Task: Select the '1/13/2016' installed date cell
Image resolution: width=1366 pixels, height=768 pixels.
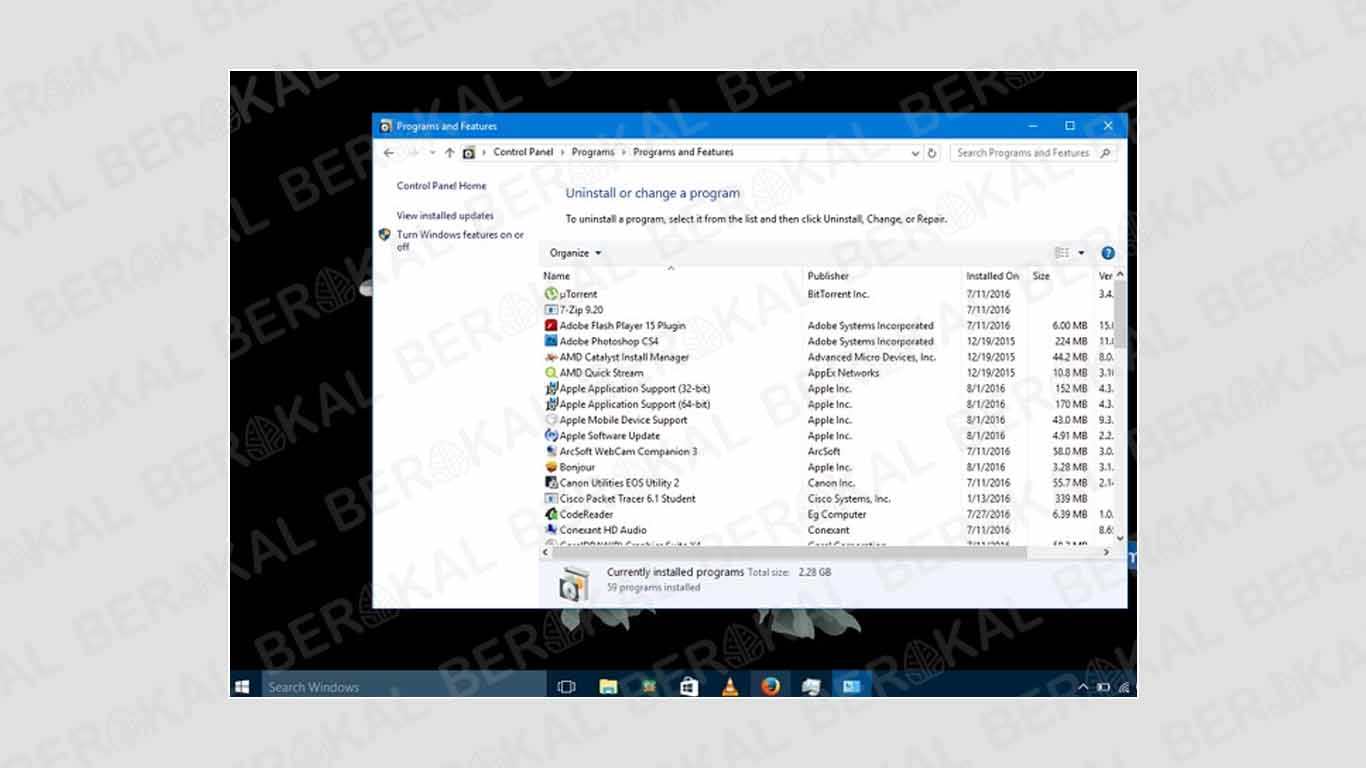Action: (986, 498)
